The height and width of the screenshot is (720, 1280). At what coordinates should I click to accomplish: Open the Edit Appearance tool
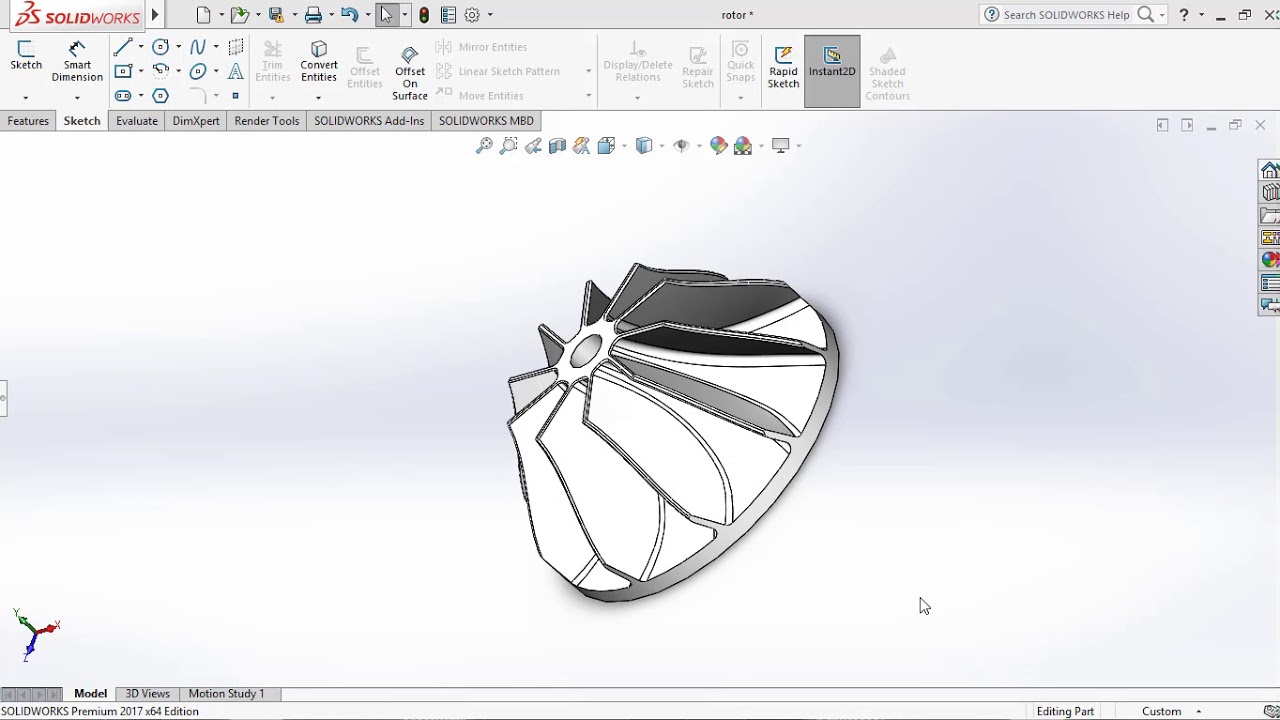point(719,145)
